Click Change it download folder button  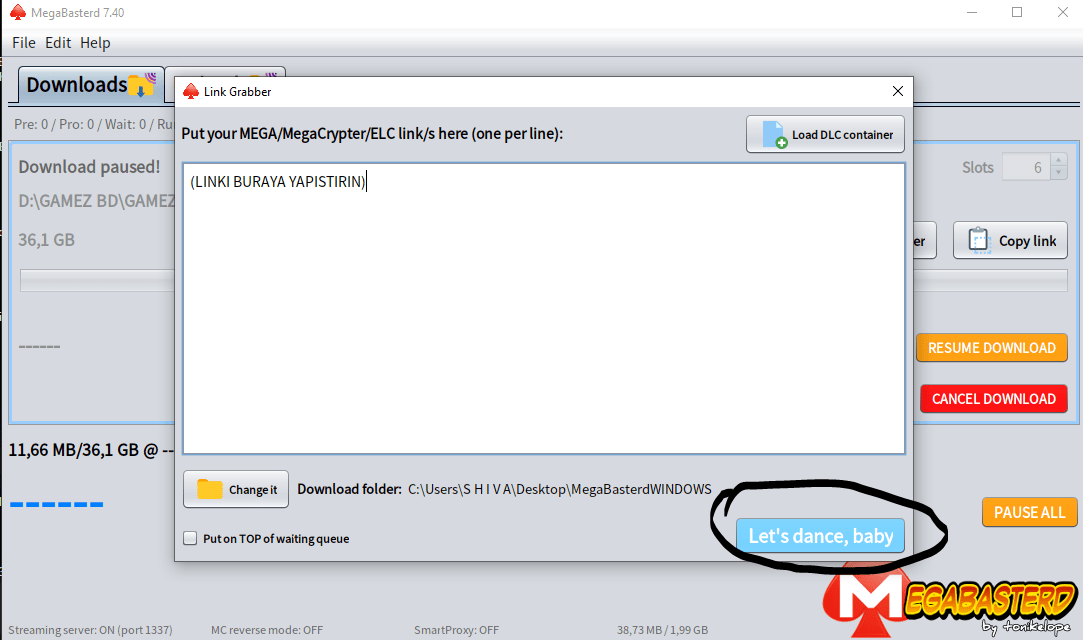(x=236, y=489)
